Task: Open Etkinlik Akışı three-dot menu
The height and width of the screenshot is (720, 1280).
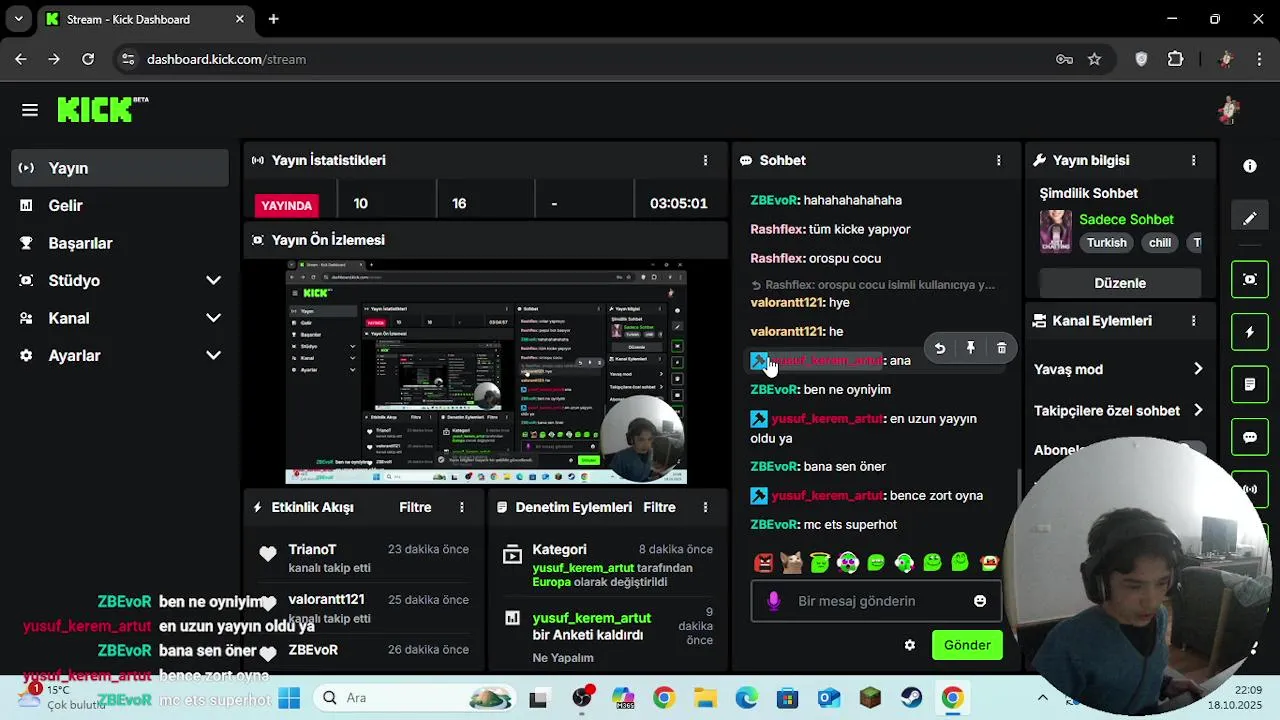Action: click(x=462, y=507)
